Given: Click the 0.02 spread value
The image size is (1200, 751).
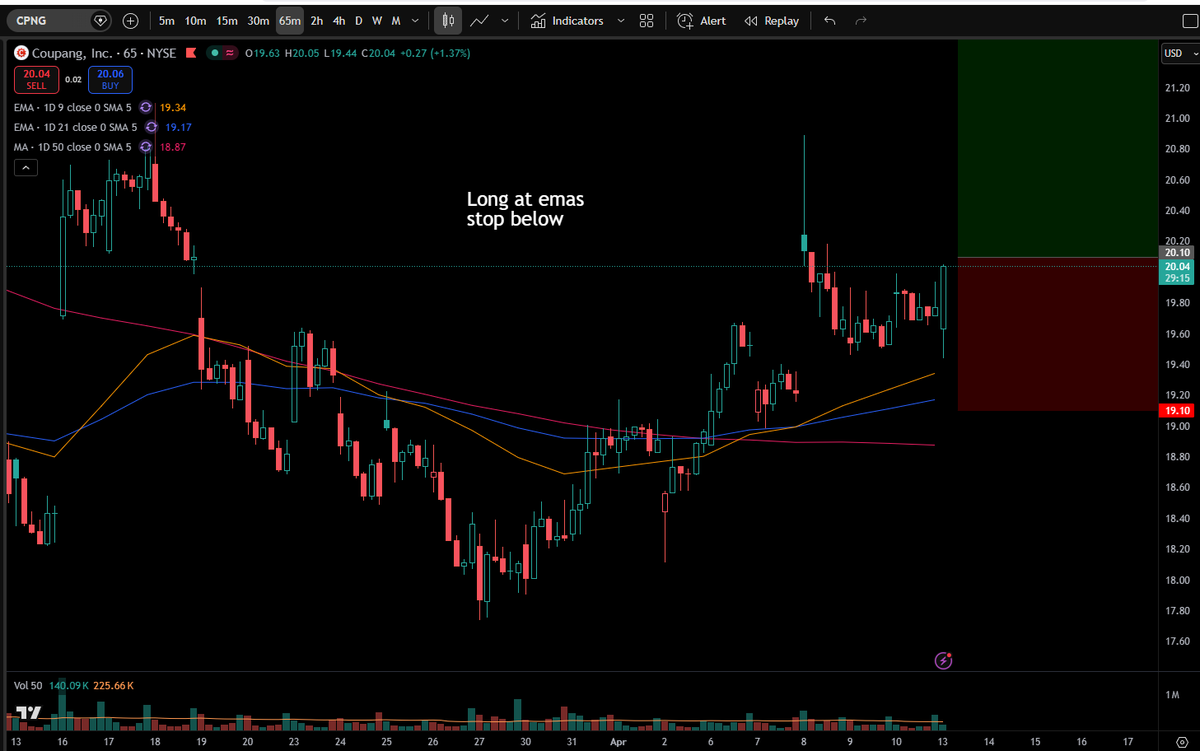Looking at the screenshot, I should click(x=73, y=79).
